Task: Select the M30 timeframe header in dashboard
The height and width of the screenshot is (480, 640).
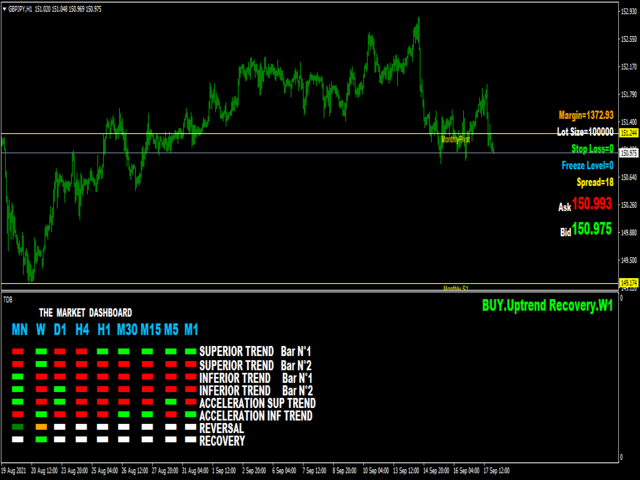Action: click(x=127, y=329)
